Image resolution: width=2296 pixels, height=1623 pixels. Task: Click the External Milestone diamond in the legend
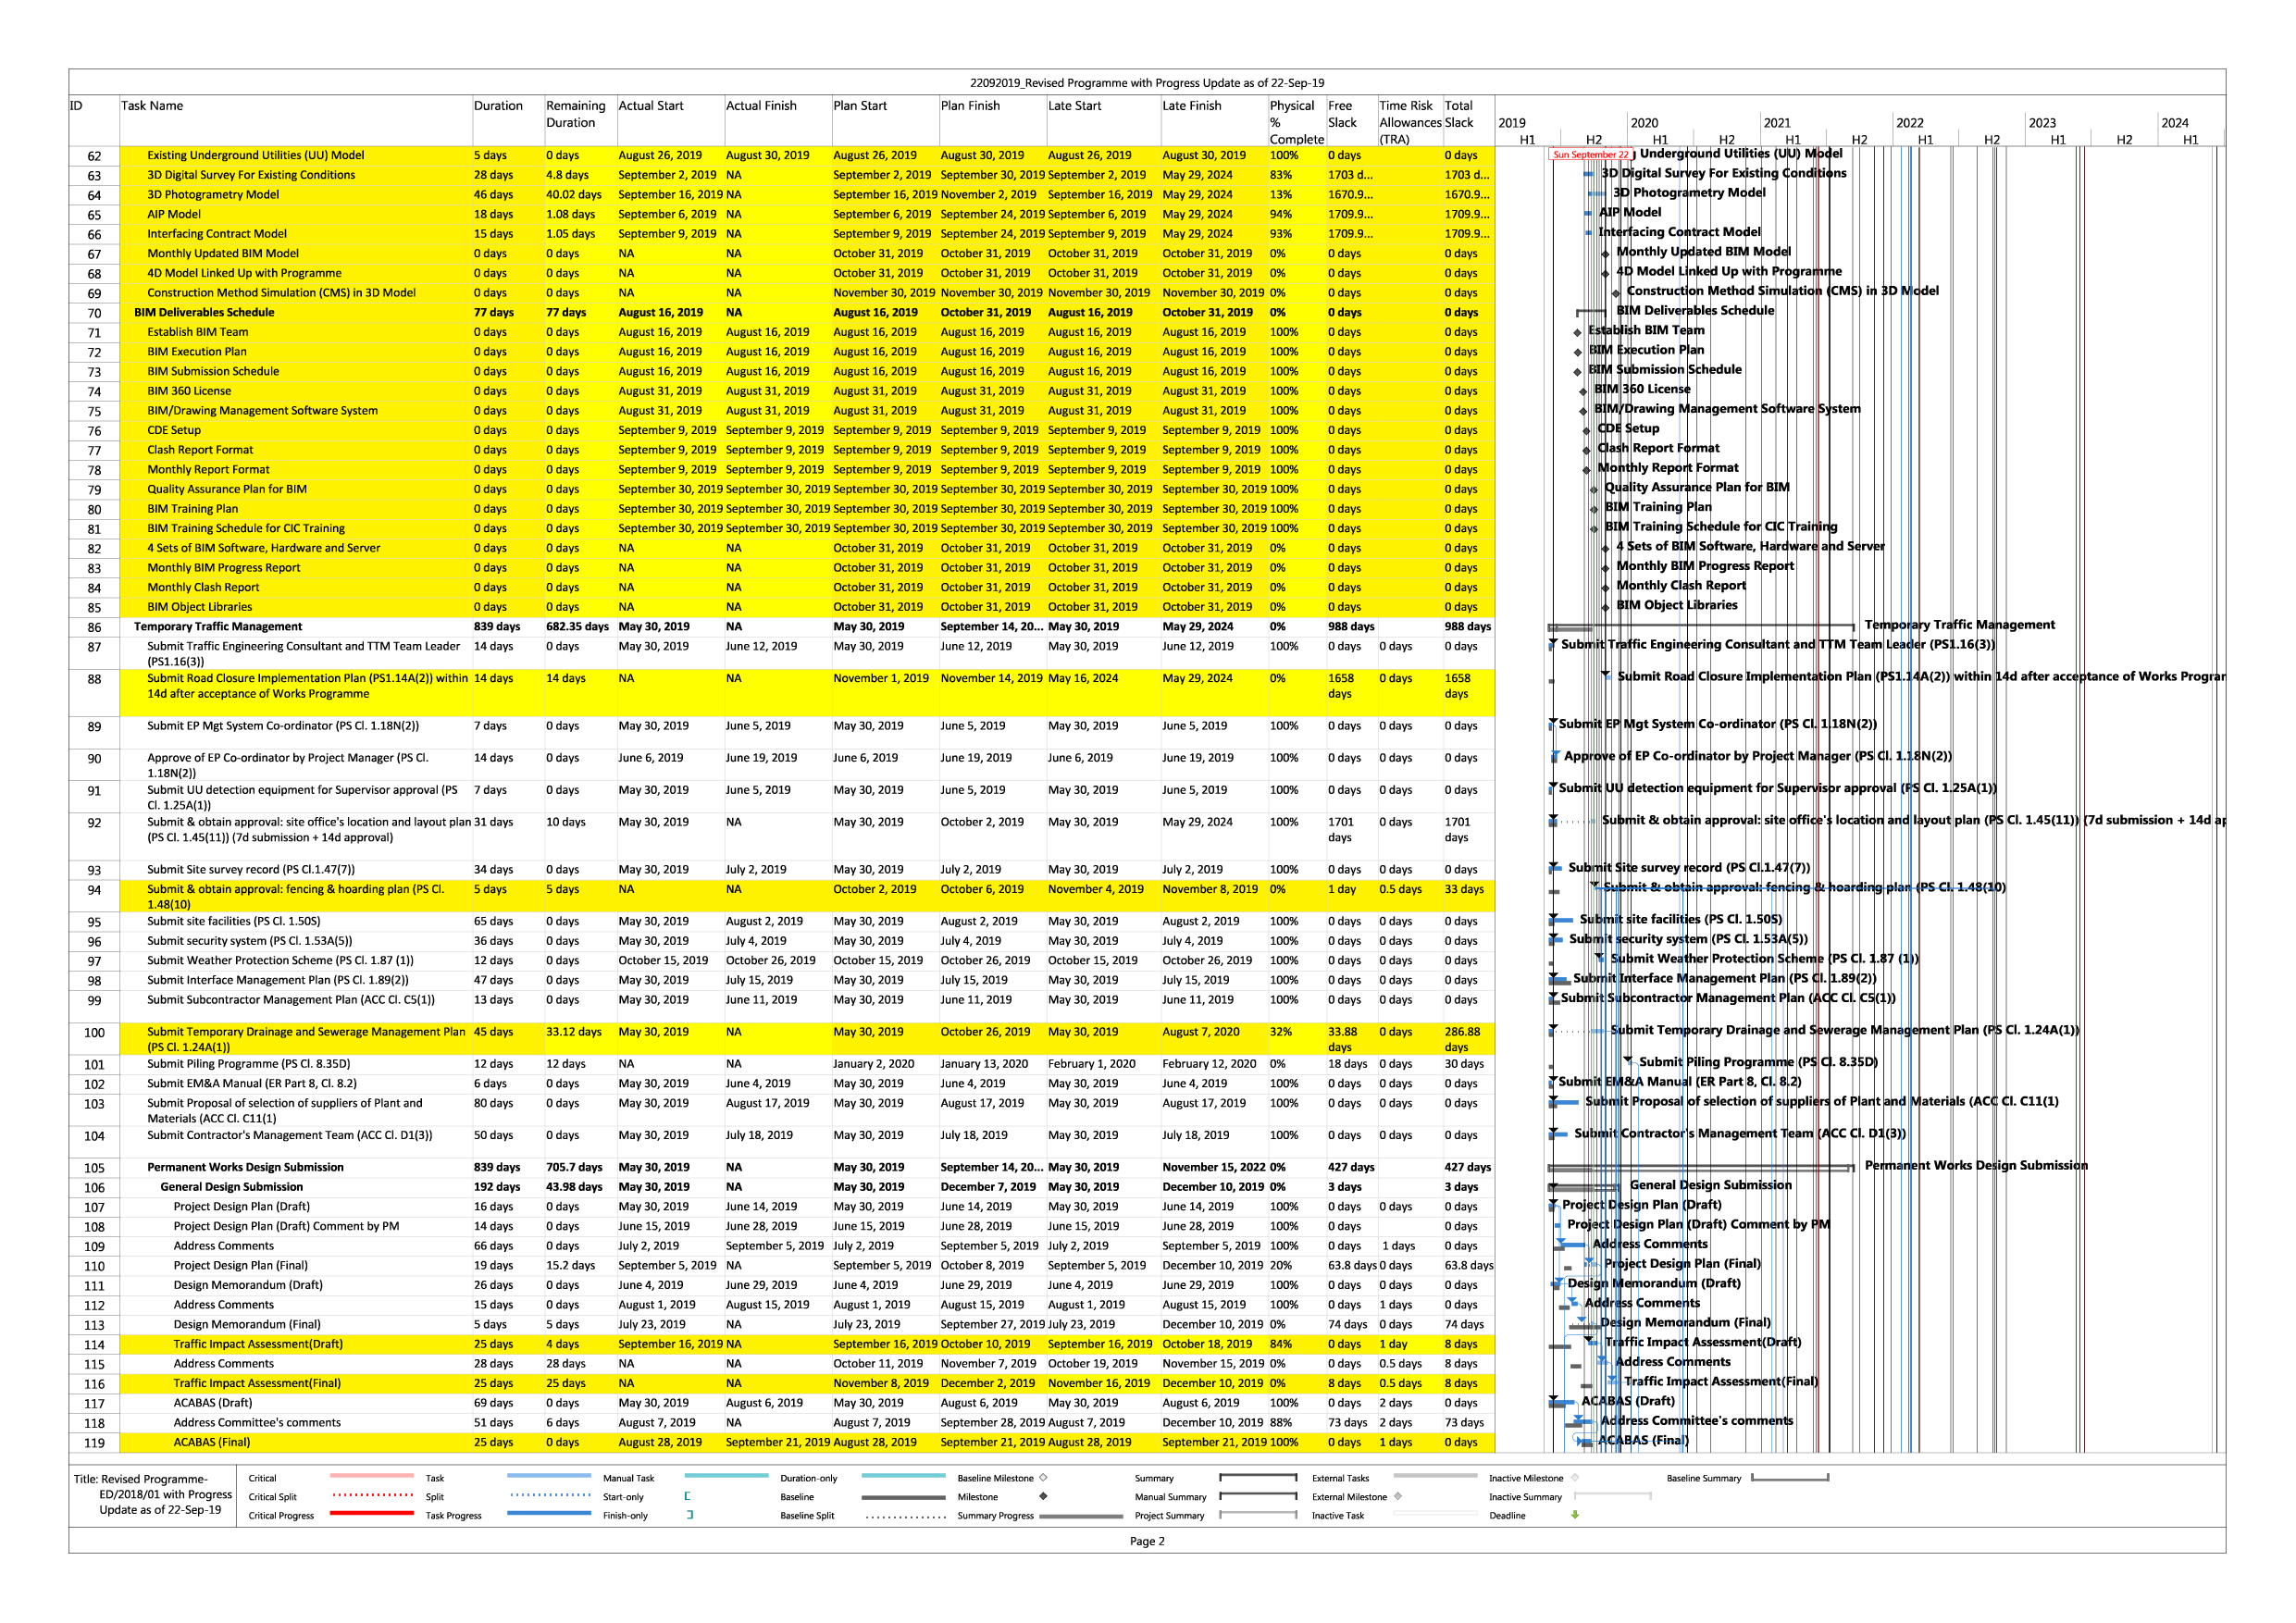tap(1397, 1497)
